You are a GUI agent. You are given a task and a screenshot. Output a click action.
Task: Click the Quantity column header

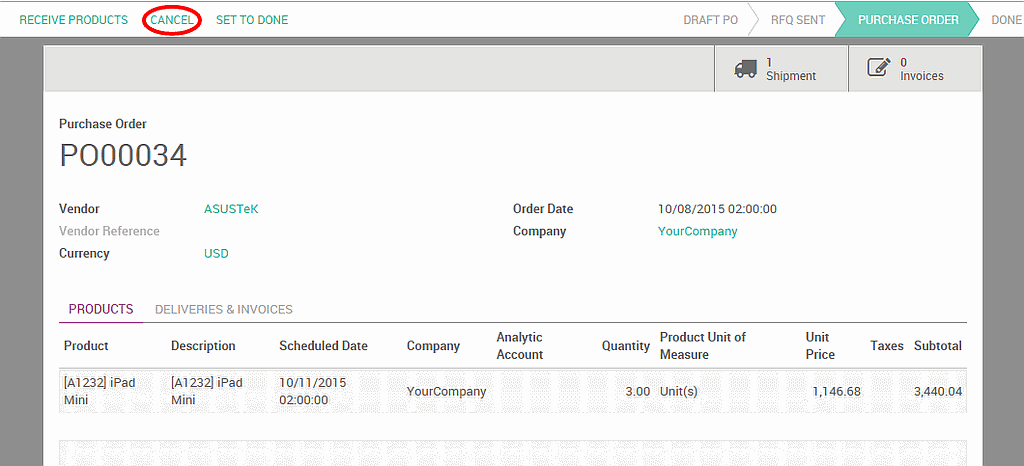625,346
